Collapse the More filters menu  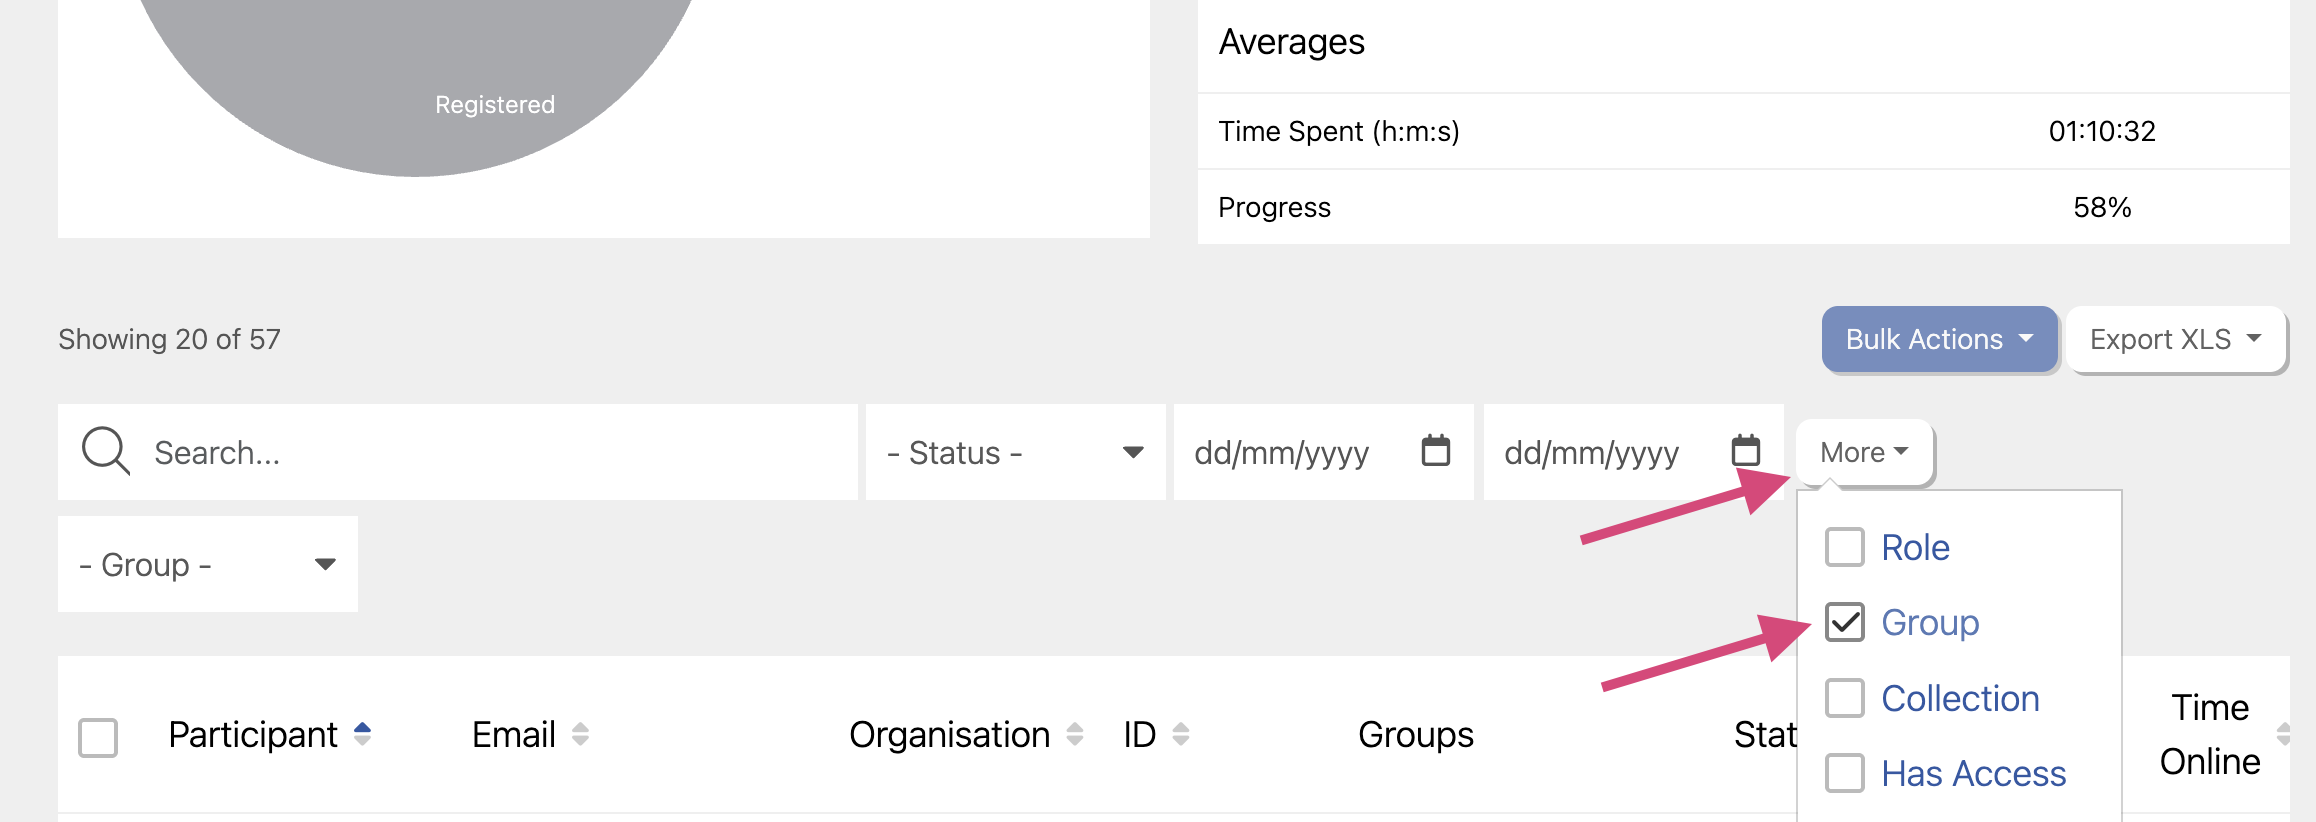pos(1863,453)
